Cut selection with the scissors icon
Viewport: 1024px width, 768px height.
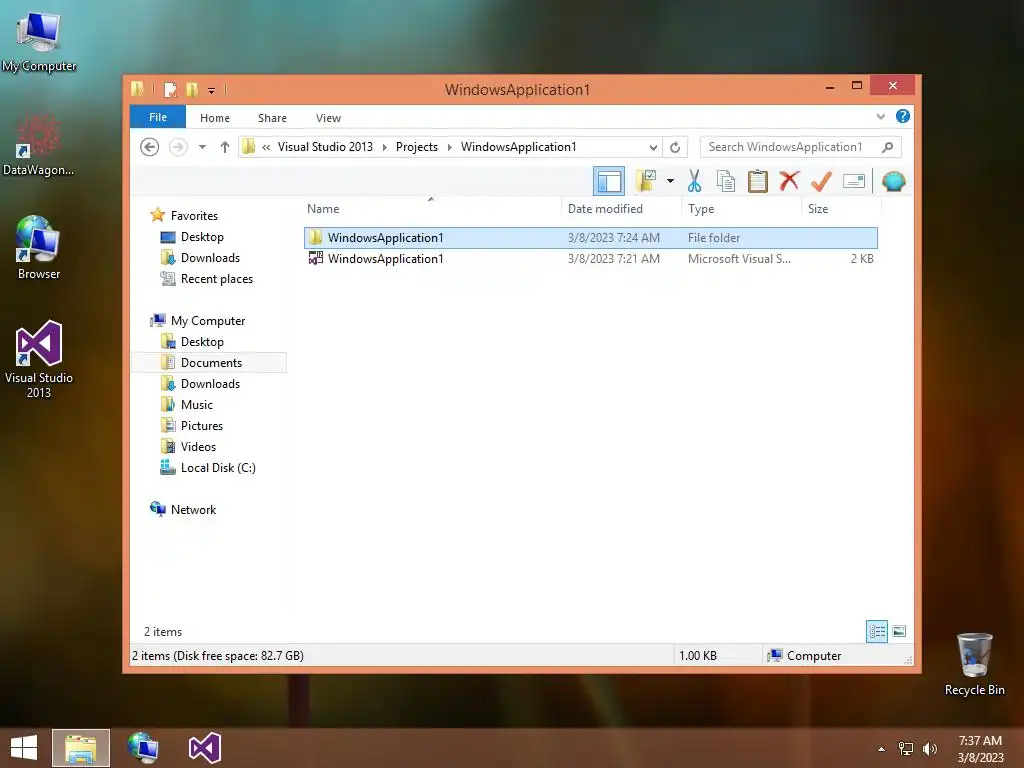coord(694,181)
